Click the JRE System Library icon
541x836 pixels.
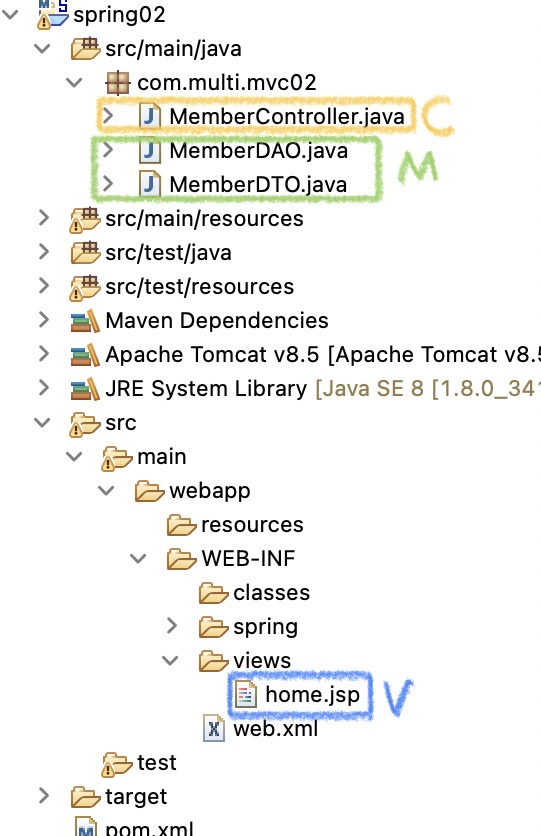pos(85,389)
